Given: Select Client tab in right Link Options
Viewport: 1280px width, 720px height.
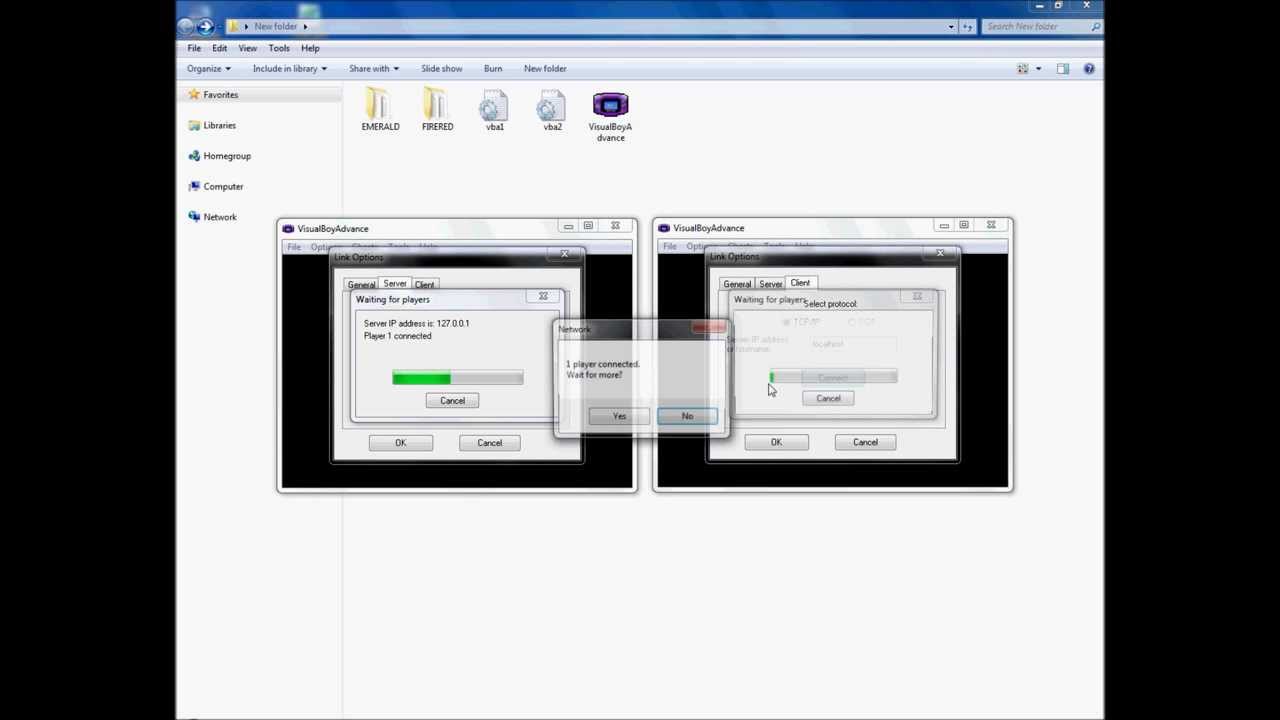Looking at the screenshot, I should pos(800,283).
